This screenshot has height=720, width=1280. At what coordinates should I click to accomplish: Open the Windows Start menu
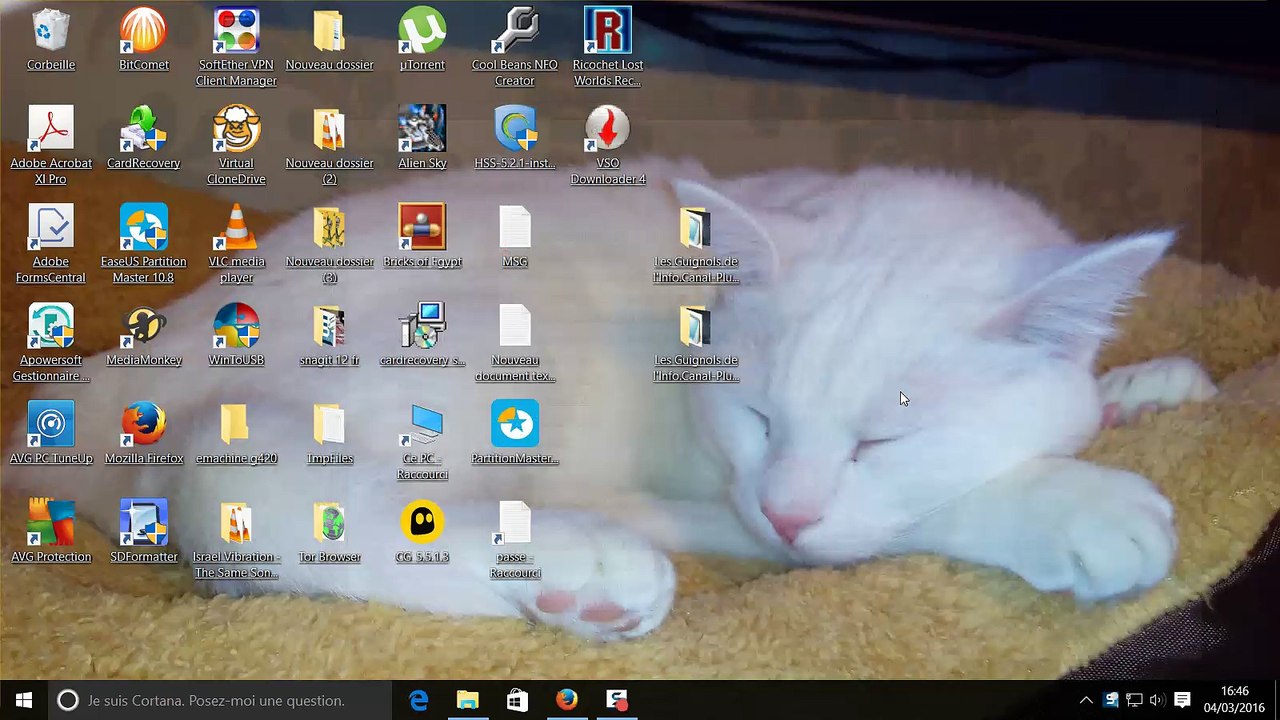tap(24, 700)
